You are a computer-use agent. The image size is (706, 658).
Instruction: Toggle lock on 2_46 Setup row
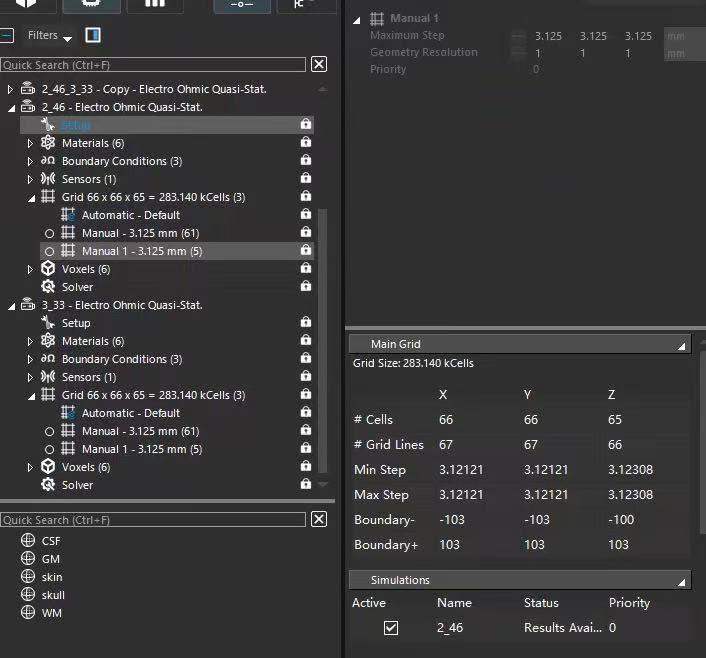click(306, 124)
